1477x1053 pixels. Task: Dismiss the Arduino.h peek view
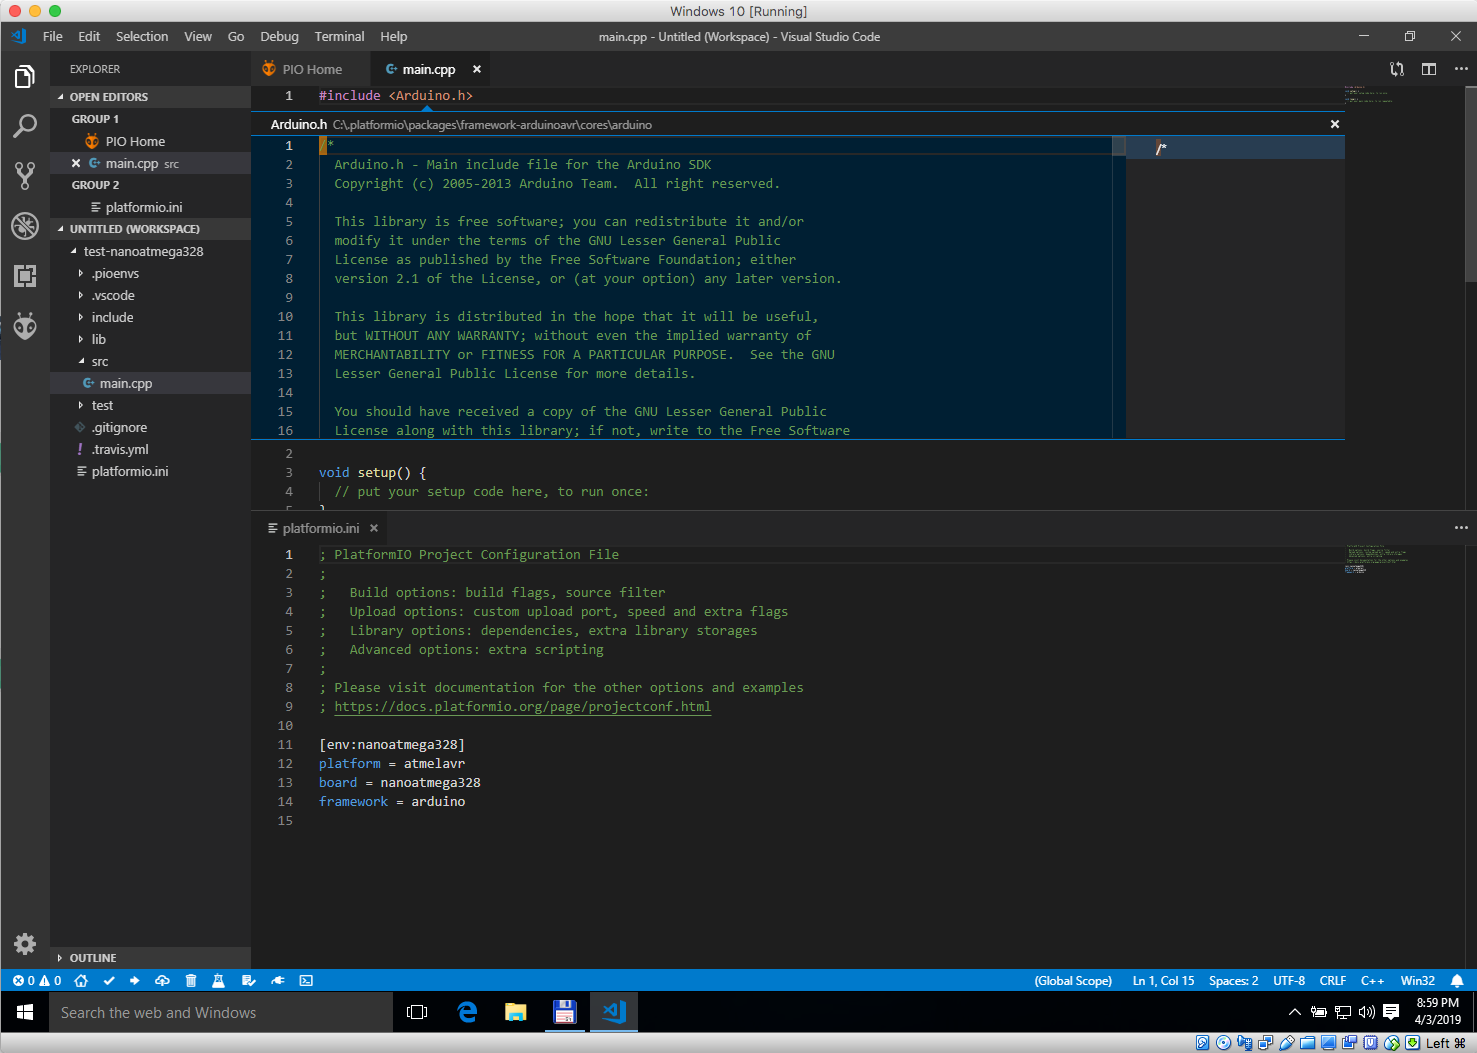[x=1334, y=124]
